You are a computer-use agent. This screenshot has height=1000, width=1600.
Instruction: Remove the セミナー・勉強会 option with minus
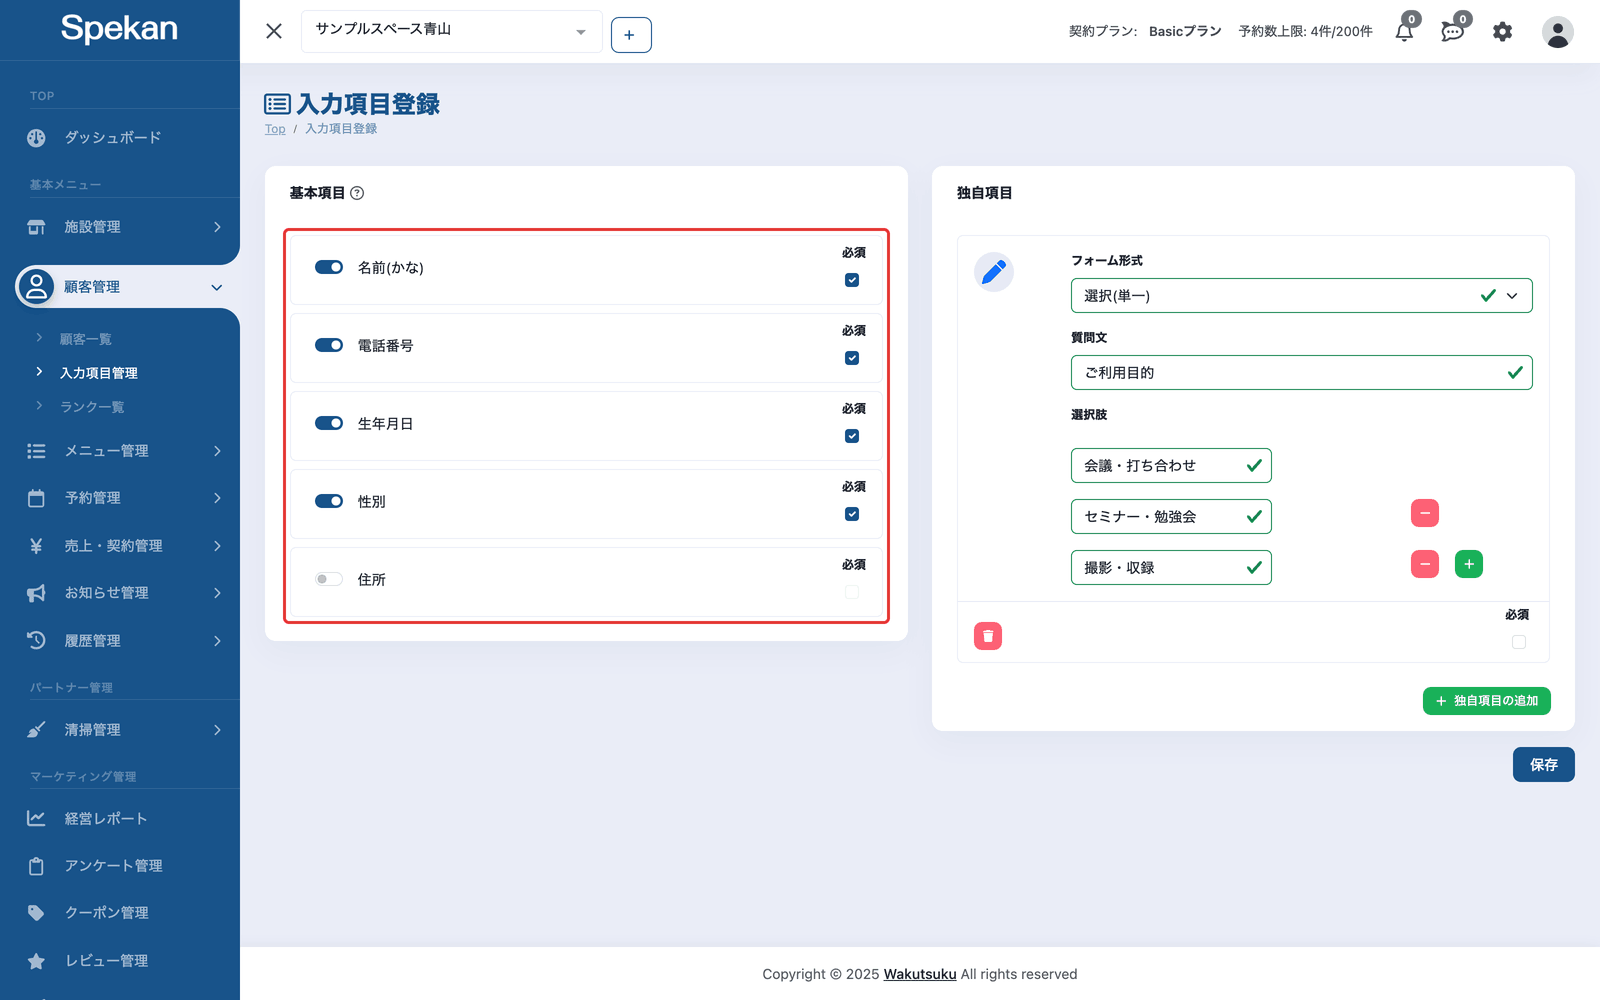coord(1425,513)
